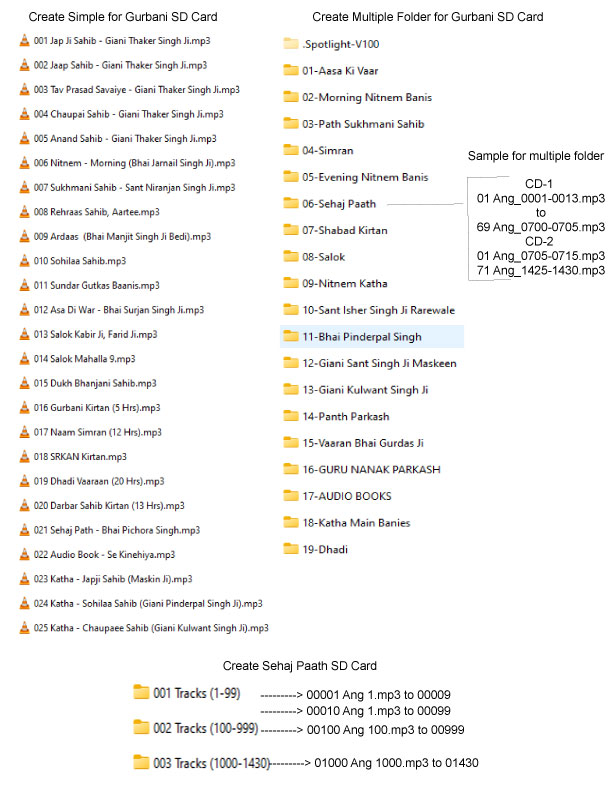
Task: Click VLC icon for 022 Audio Book file
Action: click(25, 554)
